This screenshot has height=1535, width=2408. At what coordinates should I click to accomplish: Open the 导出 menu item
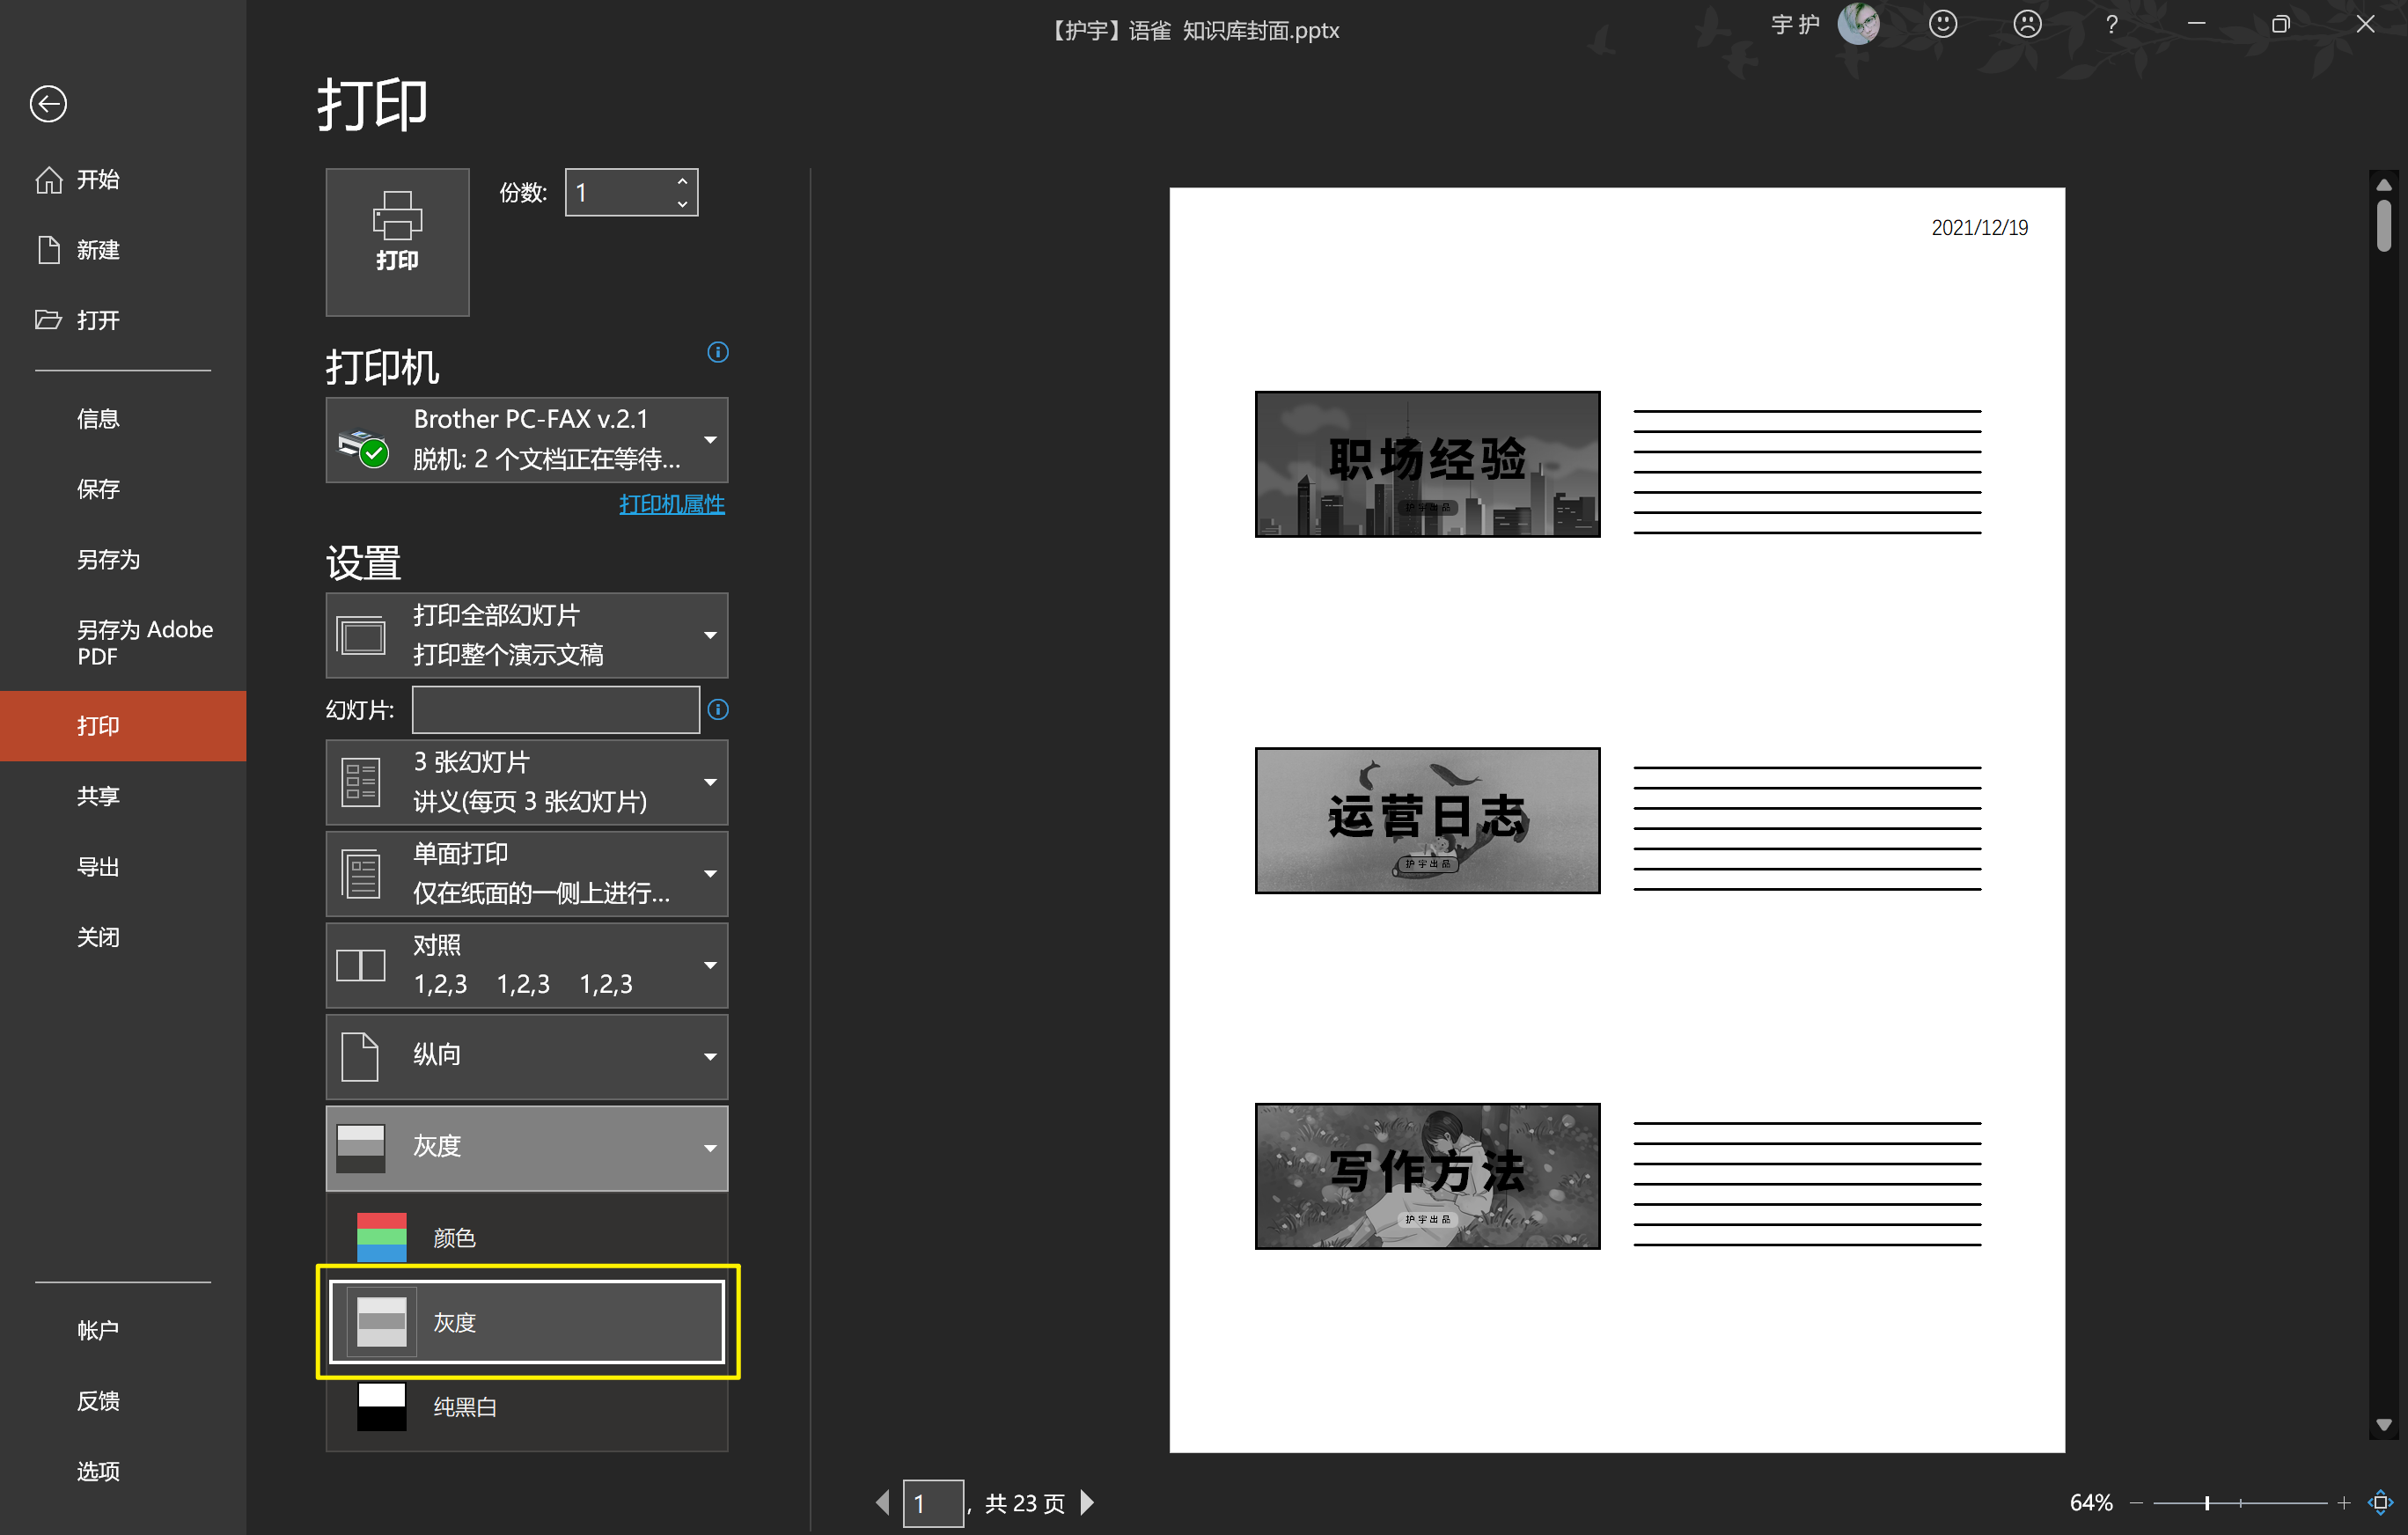[x=98, y=866]
